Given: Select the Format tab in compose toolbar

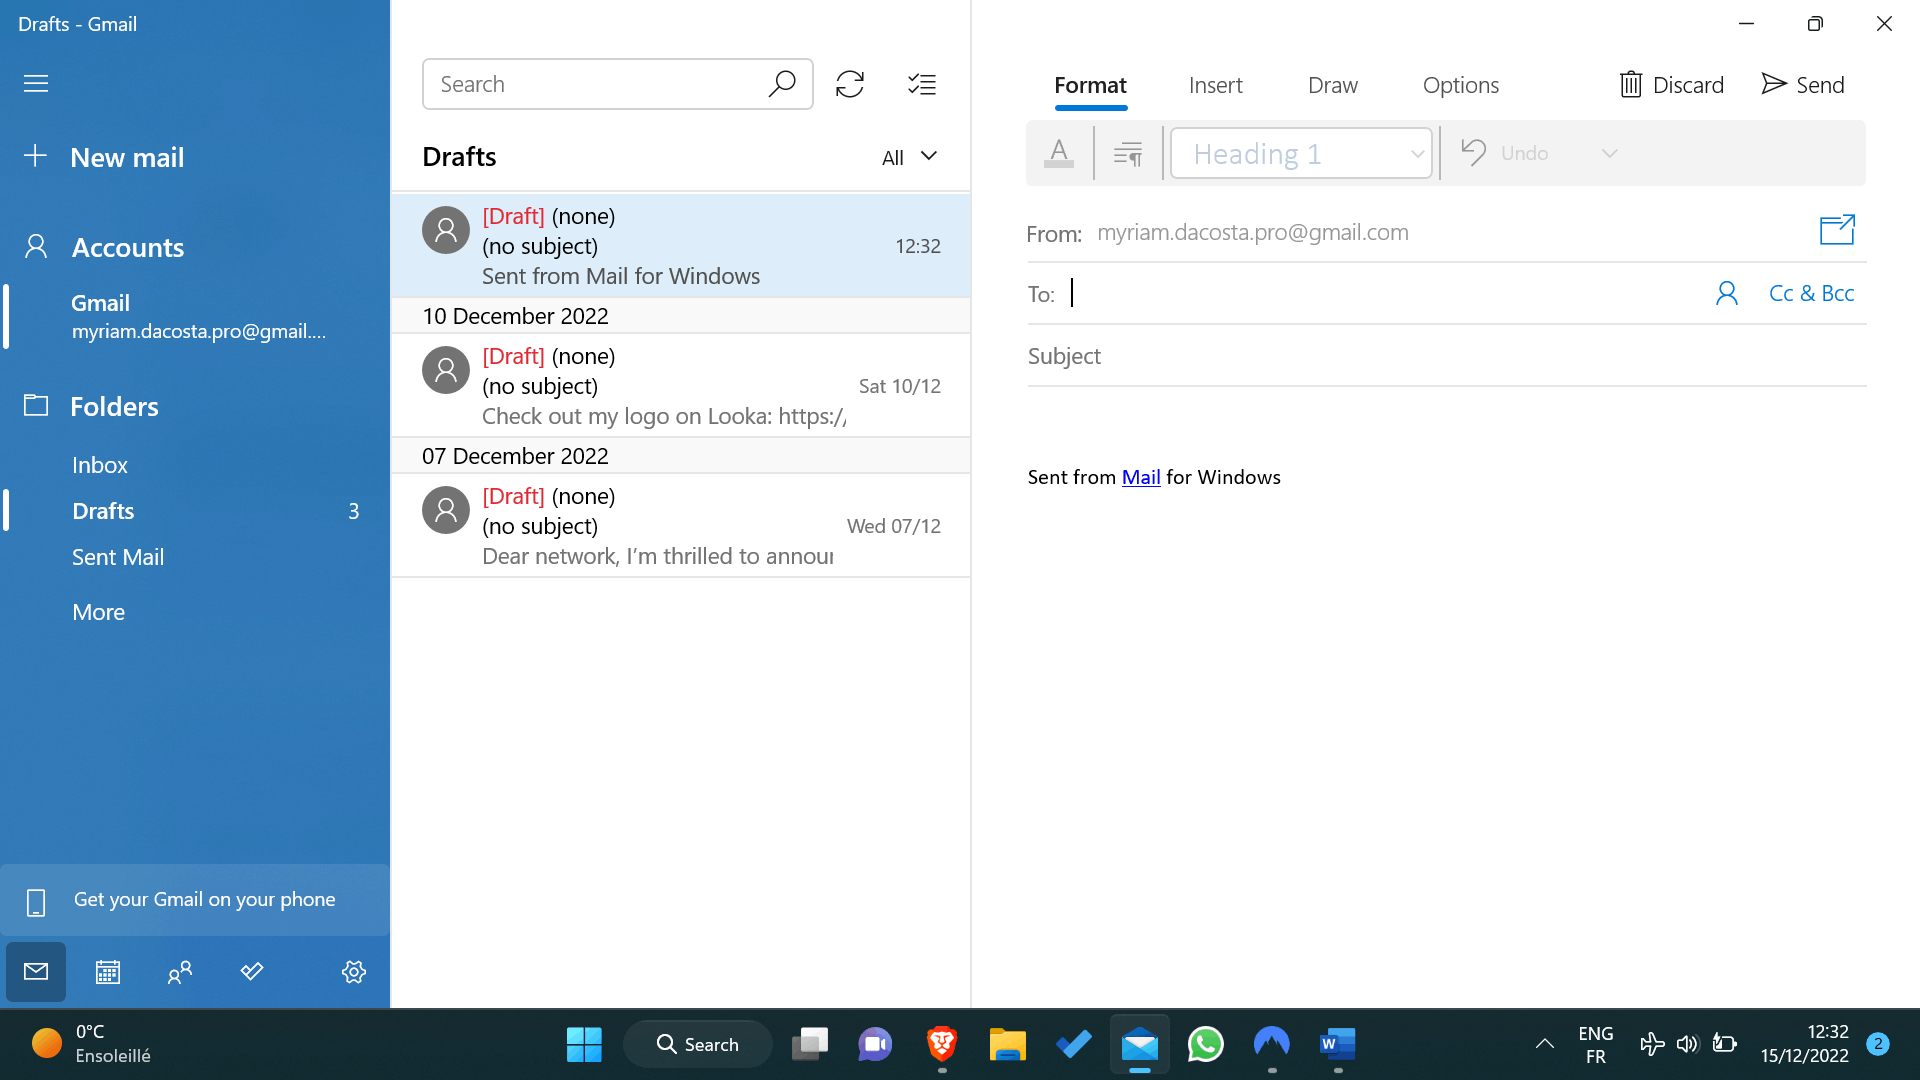Looking at the screenshot, I should pyautogui.click(x=1089, y=83).
